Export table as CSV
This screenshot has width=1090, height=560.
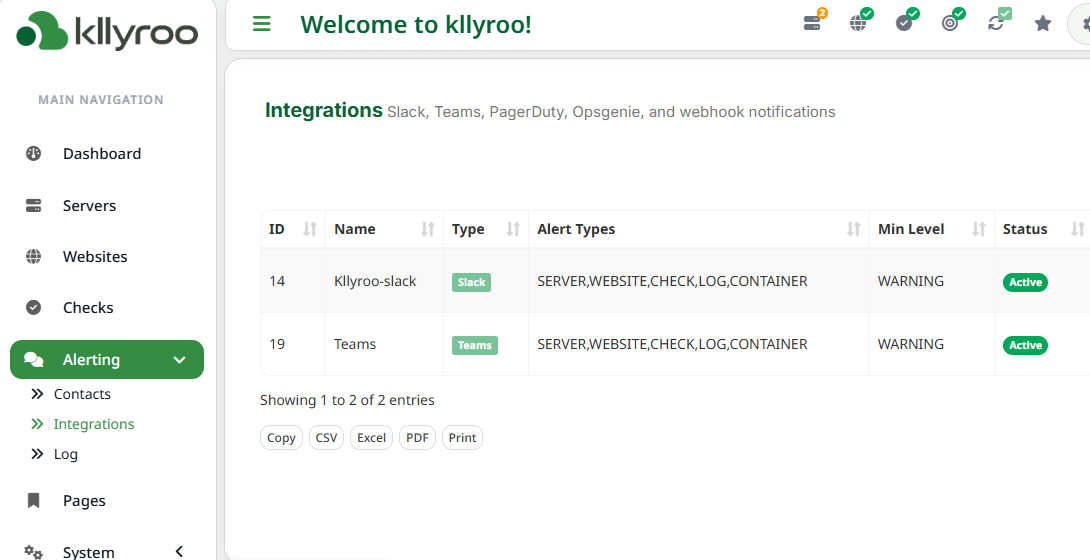327,438
